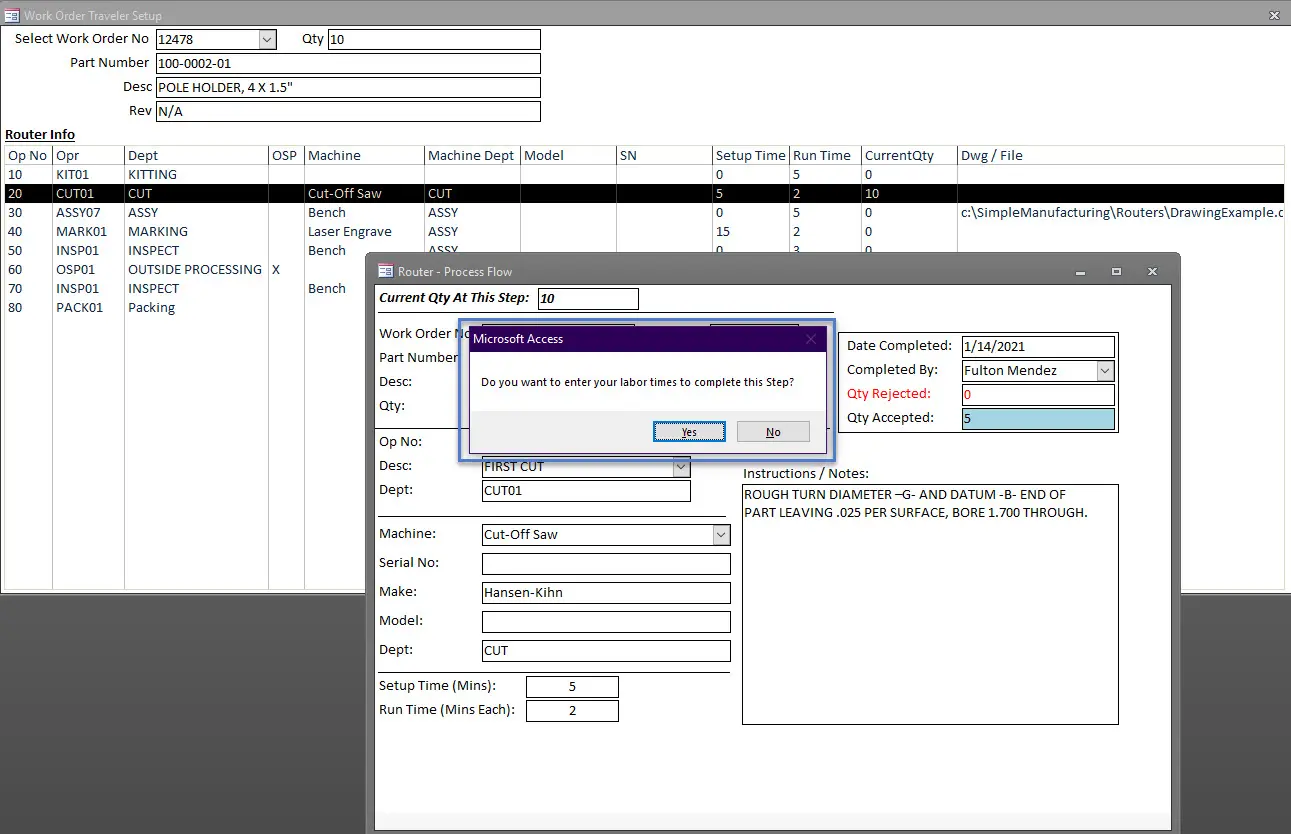Image resolution: width=1291 pixels, height=834 pixels.
Task: Click the Work Order Traveler Setup window icon
Action: click(x=12, y=15)
